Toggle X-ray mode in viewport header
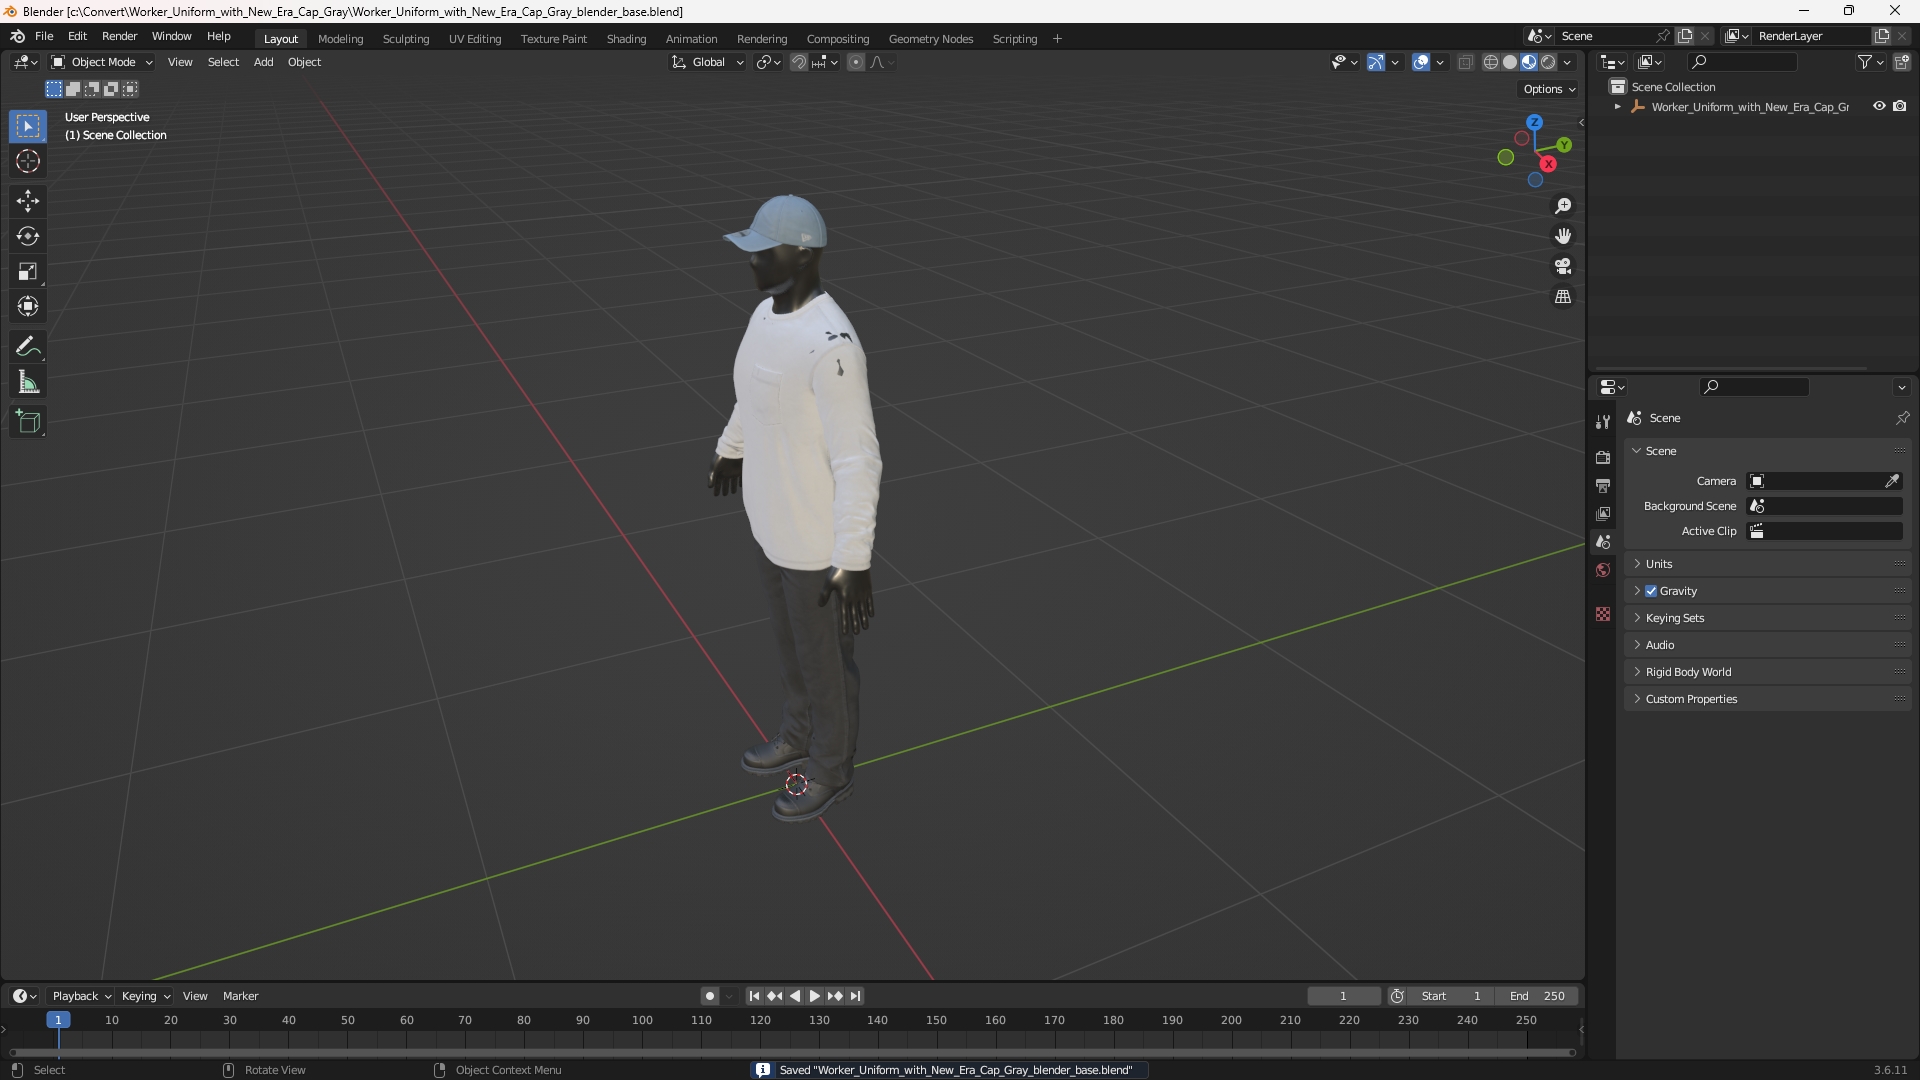Screen dimensions: 1920x1080 point(1465,62)
